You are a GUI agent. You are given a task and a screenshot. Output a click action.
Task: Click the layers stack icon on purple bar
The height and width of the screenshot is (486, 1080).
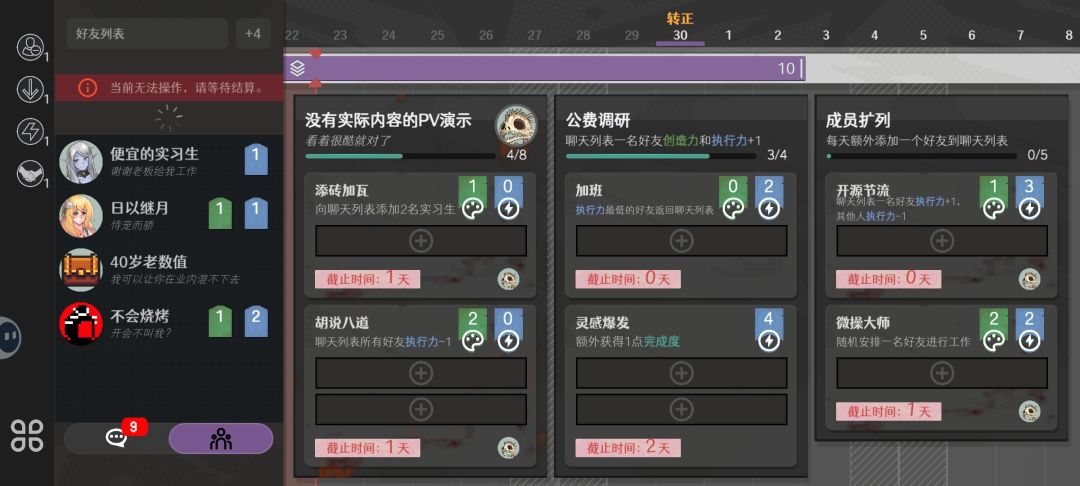coord(297,68)
